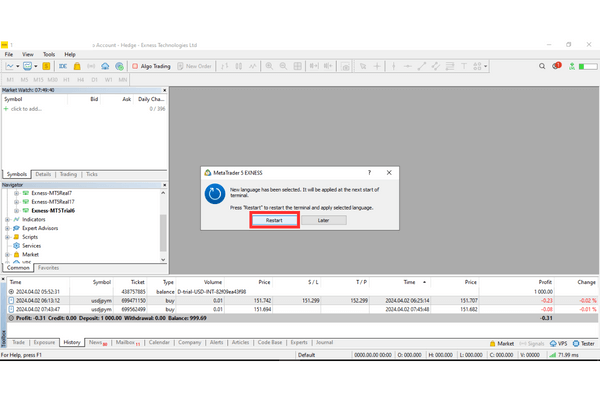Expand the Exness-MT5Real7 account node
This screenshot has height=400, width=600.
[x=16, y=193]
